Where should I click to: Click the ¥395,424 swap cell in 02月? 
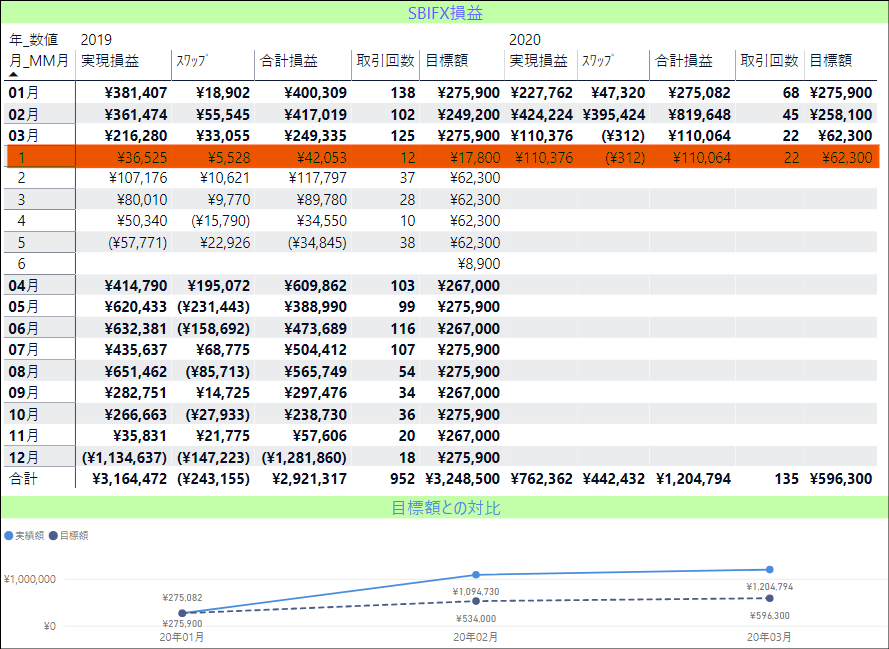(x=613, y=114)
